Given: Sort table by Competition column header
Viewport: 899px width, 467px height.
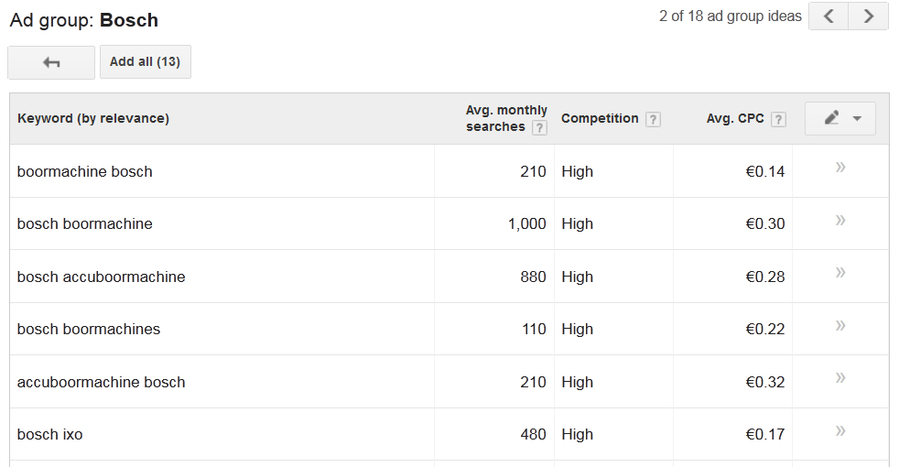Looking at the screenshot, I should pyautogui.click(x=599, y=118).
